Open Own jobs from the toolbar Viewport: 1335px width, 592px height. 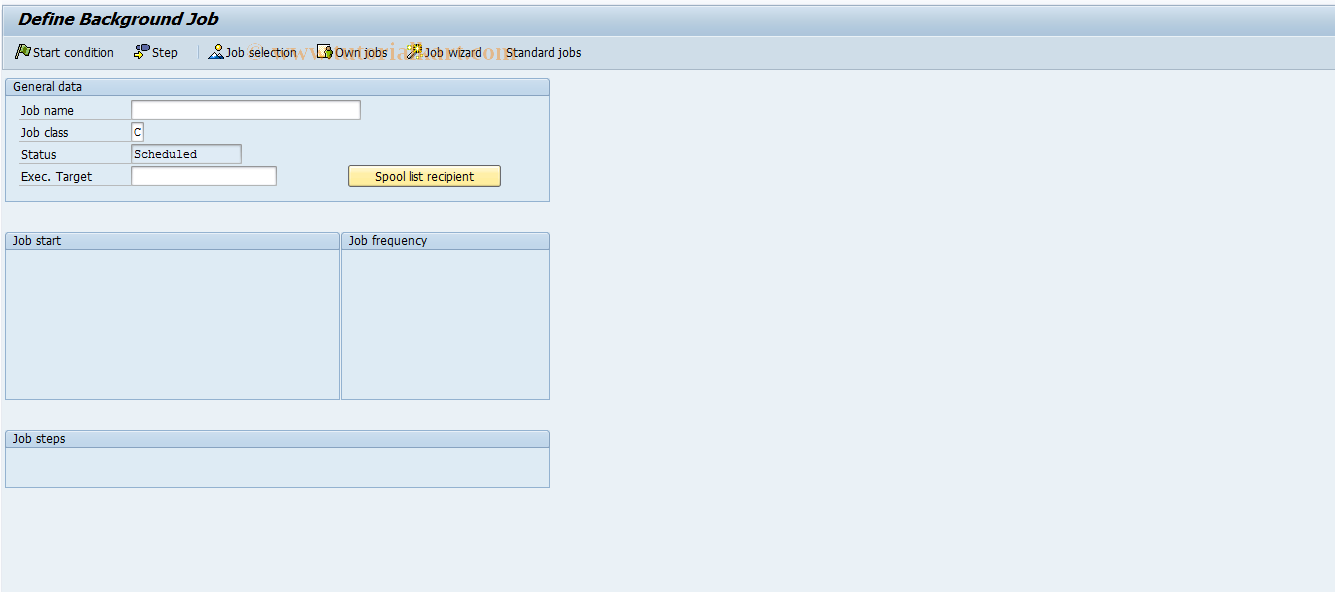(x=352, y=52)
